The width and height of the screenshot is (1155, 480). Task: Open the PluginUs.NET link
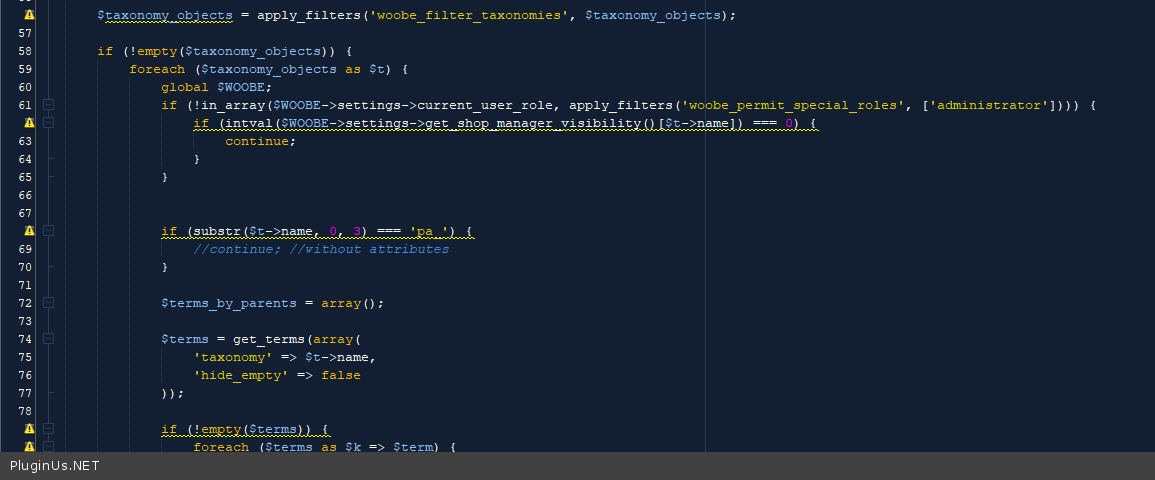coord(55,466)
